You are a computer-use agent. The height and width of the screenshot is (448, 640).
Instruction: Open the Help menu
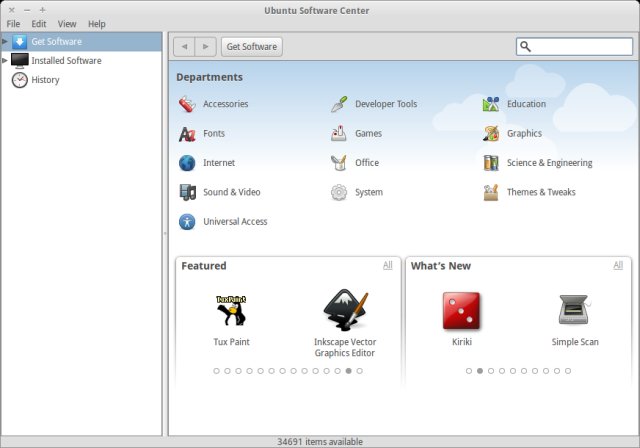pos(97,24)
